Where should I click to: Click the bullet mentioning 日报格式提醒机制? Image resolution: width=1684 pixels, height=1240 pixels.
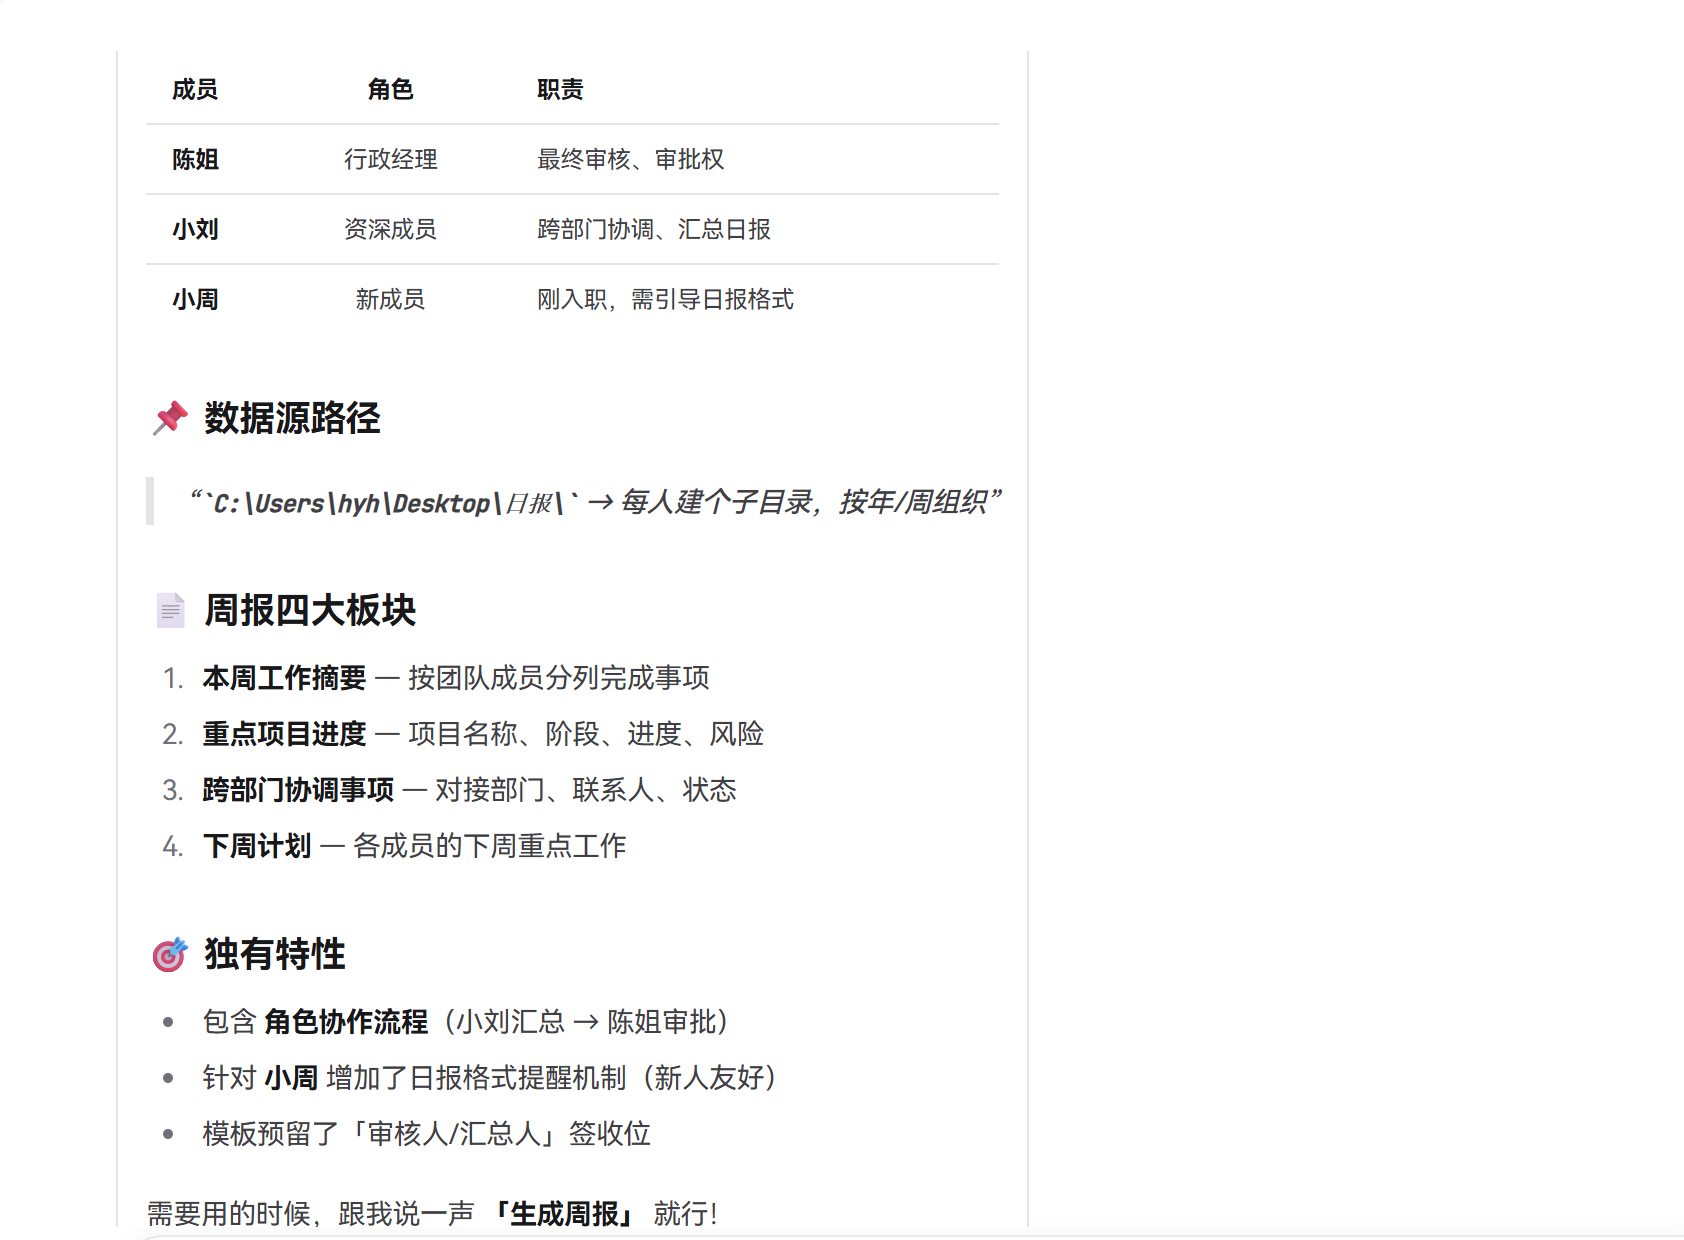coord(490,1078)
